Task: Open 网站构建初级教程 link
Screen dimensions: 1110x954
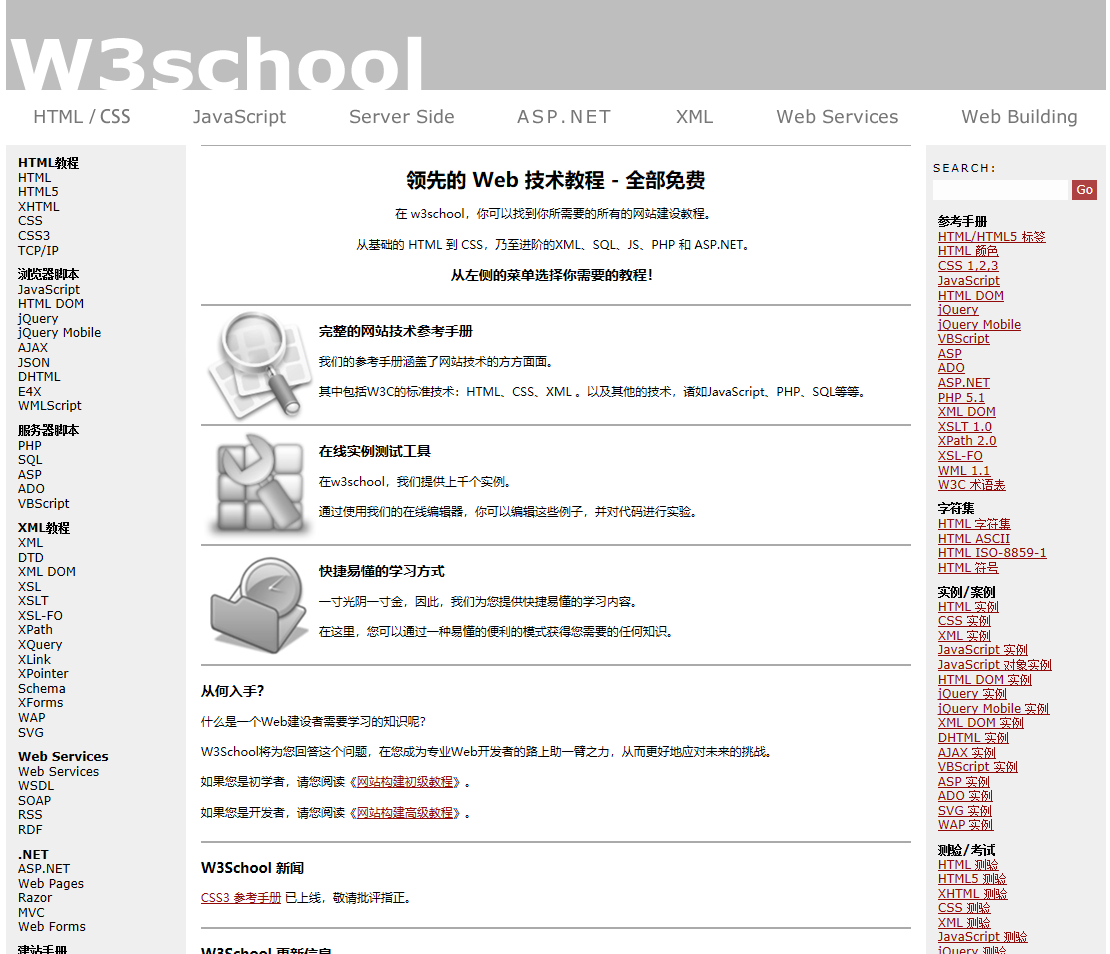Action: pos(405,782)
